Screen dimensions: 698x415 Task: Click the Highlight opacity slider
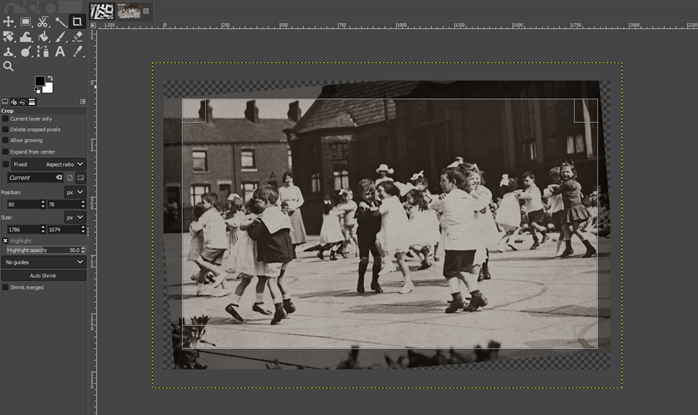tap(43, 250)
